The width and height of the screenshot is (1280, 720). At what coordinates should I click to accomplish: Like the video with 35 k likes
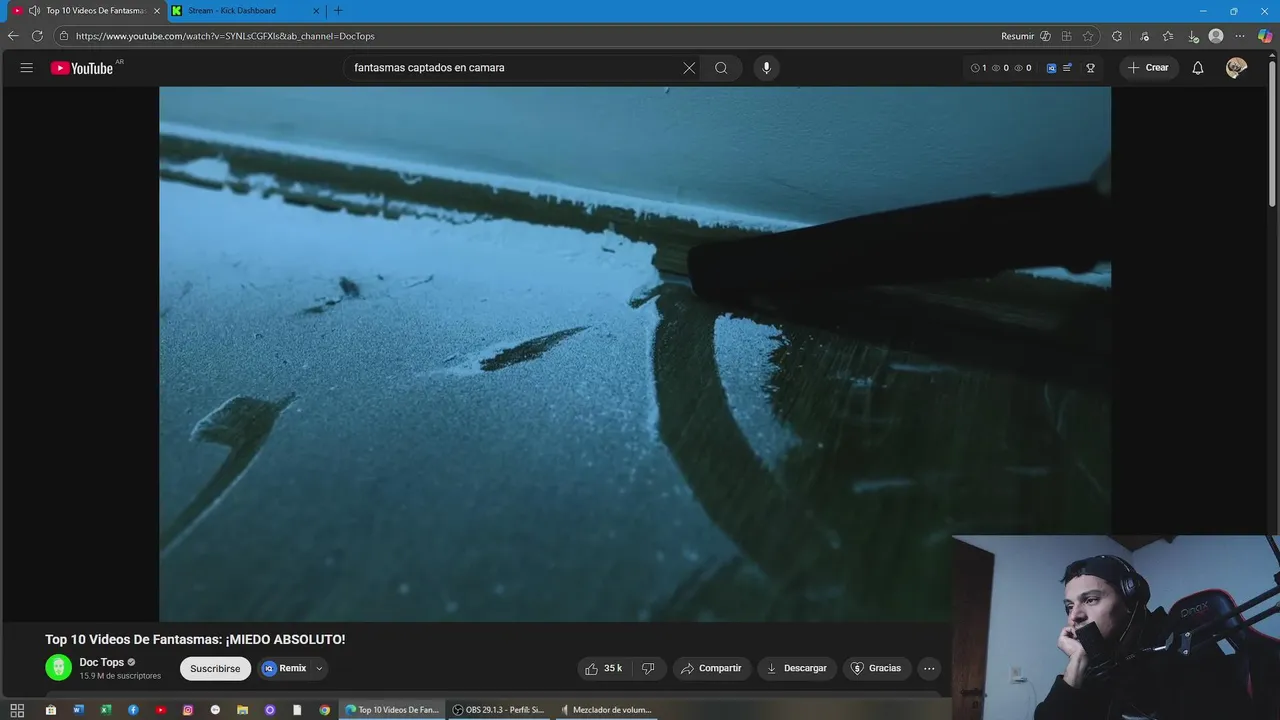pos(604,668)
